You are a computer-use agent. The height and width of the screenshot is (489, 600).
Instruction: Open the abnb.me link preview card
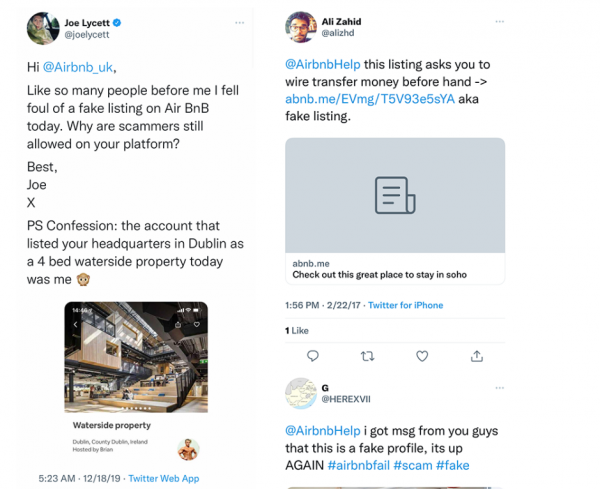[x=395, y=210]
